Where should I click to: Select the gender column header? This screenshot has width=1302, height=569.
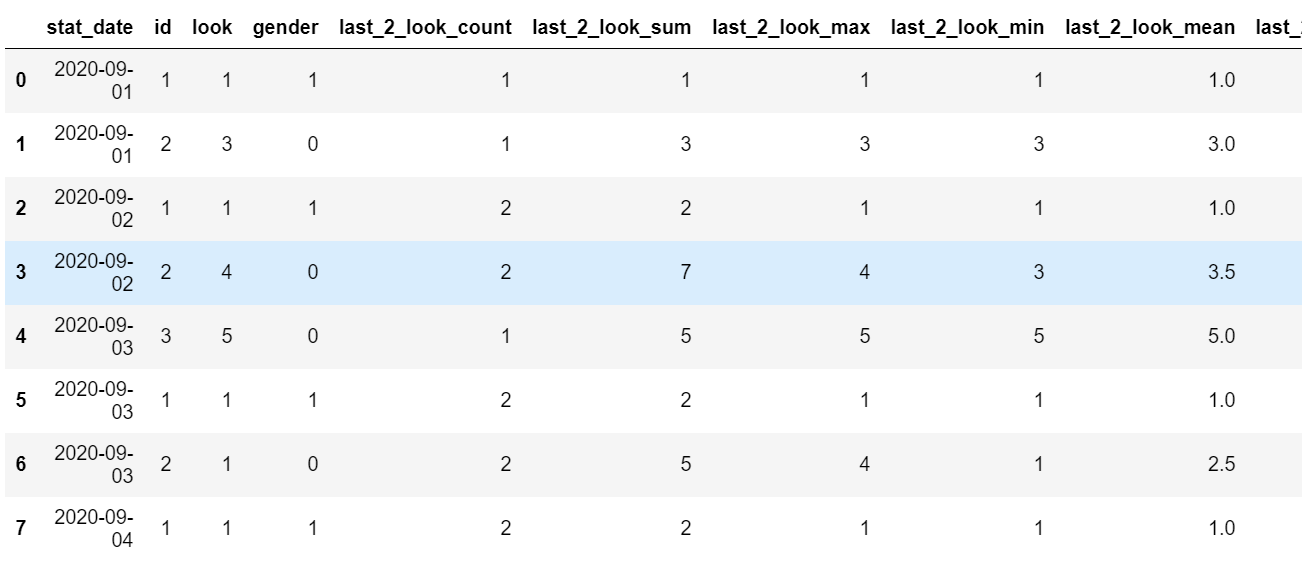click(285, 27)
